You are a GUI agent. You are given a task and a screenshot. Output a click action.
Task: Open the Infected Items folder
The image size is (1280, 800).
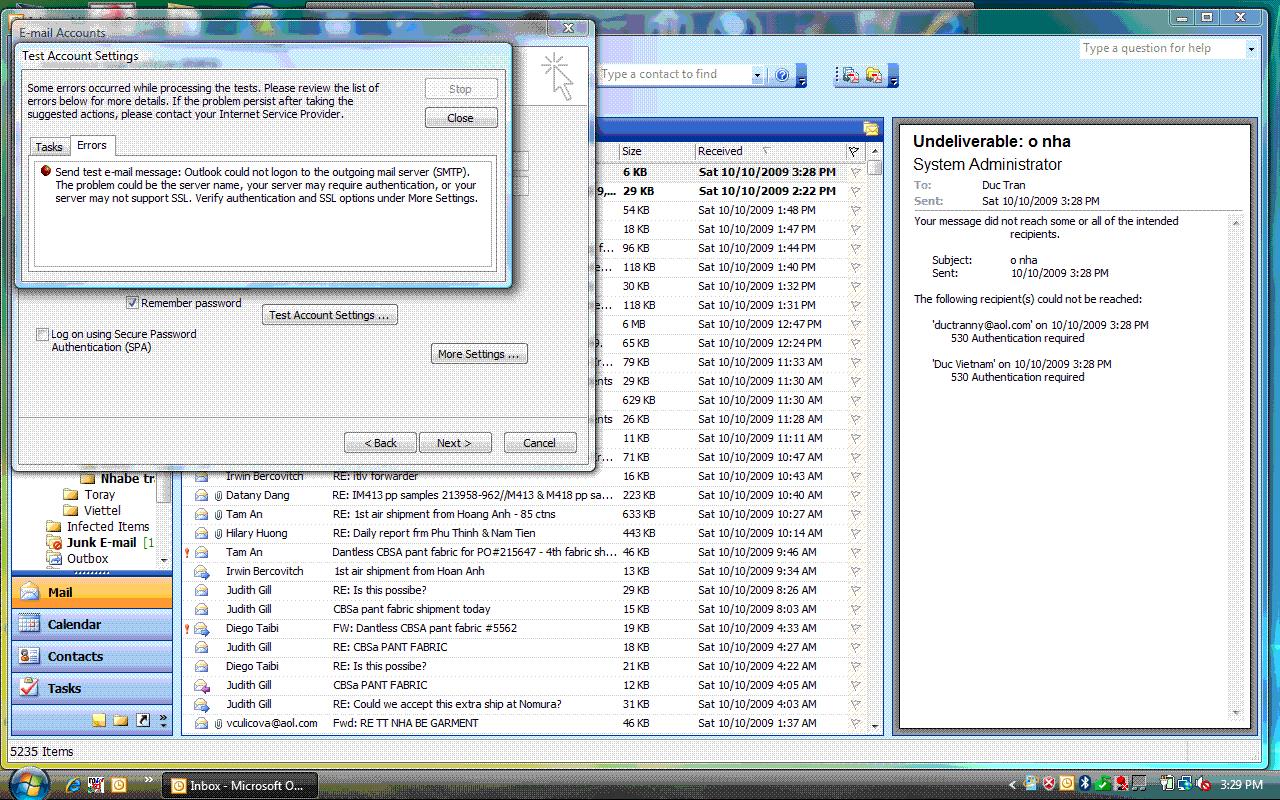coord(108,526)
